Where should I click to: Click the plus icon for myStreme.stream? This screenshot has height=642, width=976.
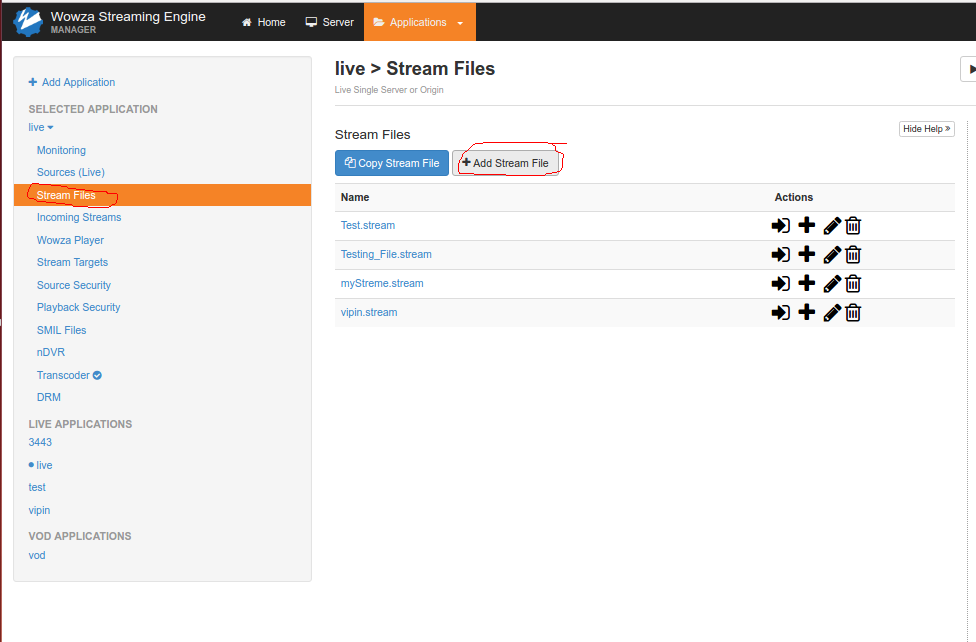pos(807,283)
